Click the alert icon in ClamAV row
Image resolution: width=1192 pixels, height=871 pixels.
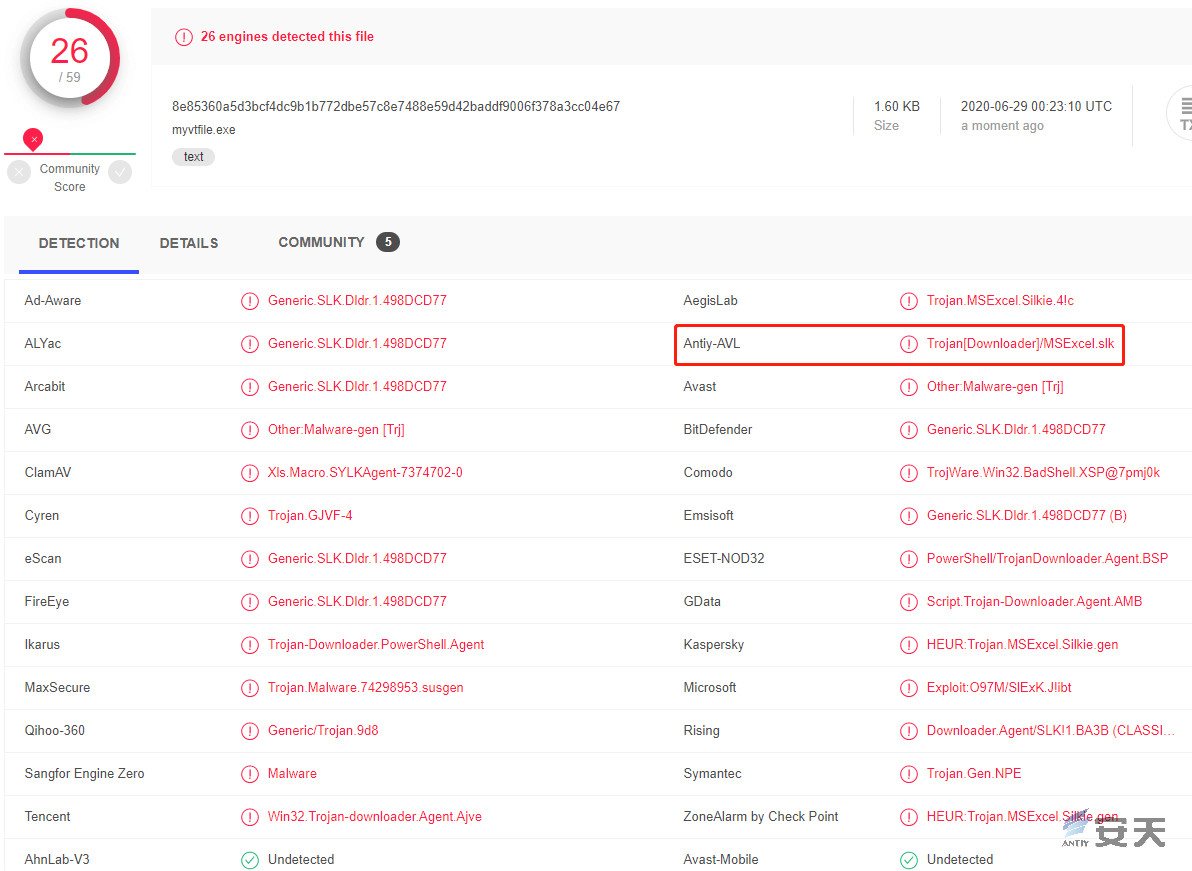pyautogui.click(x=250, y=473)
